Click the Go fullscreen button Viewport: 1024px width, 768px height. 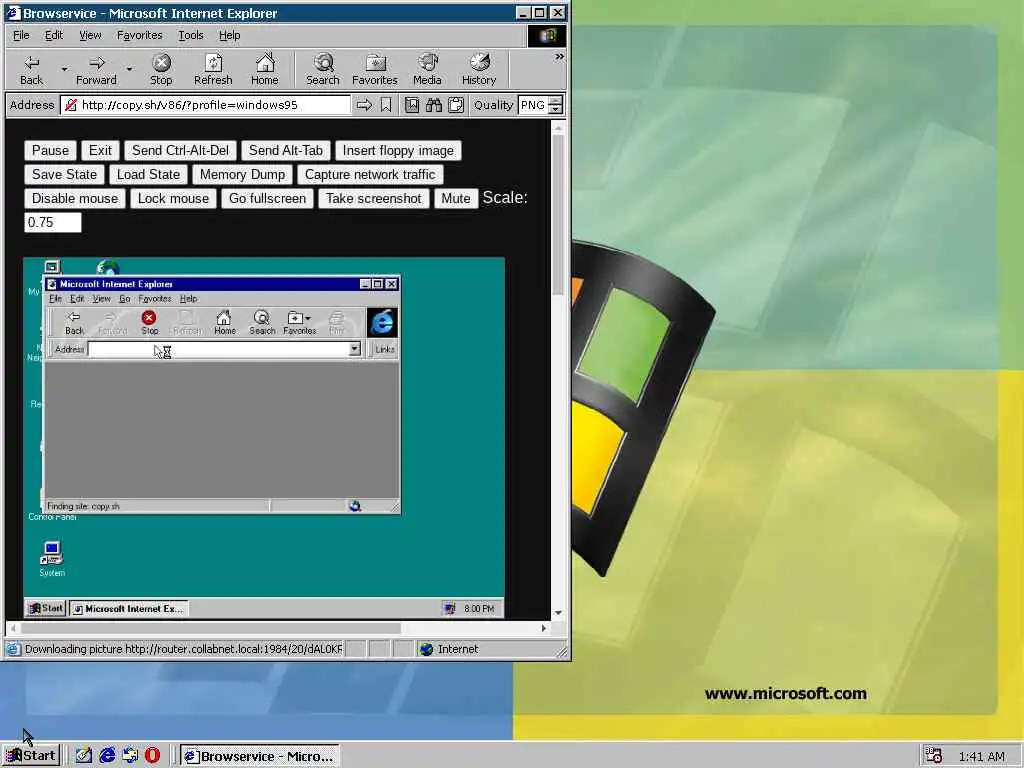[x=267, y=199]
